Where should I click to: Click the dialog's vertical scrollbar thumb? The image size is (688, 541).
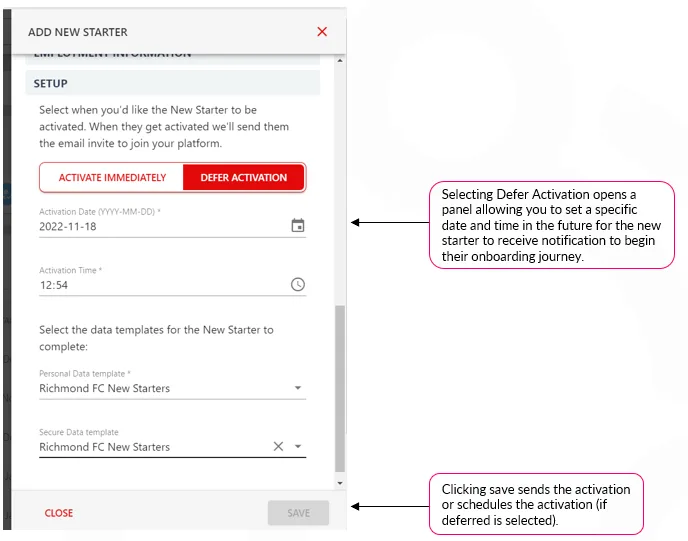340,389
